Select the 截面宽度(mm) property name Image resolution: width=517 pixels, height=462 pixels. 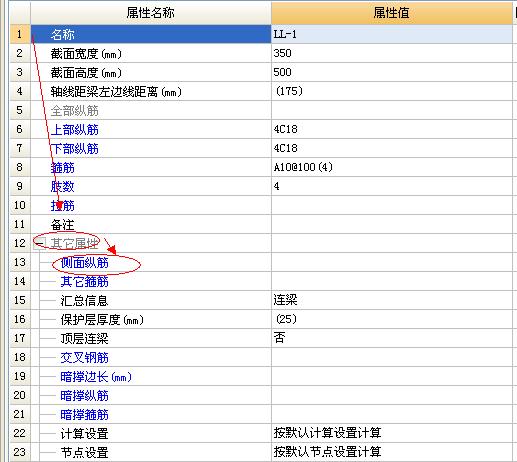click(86, 54)
